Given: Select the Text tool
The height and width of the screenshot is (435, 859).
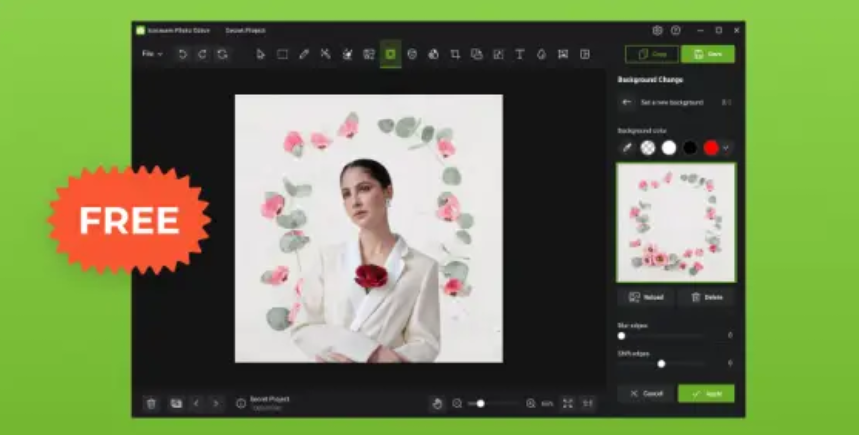Looking at the screenshot, I should coord(519,54).
